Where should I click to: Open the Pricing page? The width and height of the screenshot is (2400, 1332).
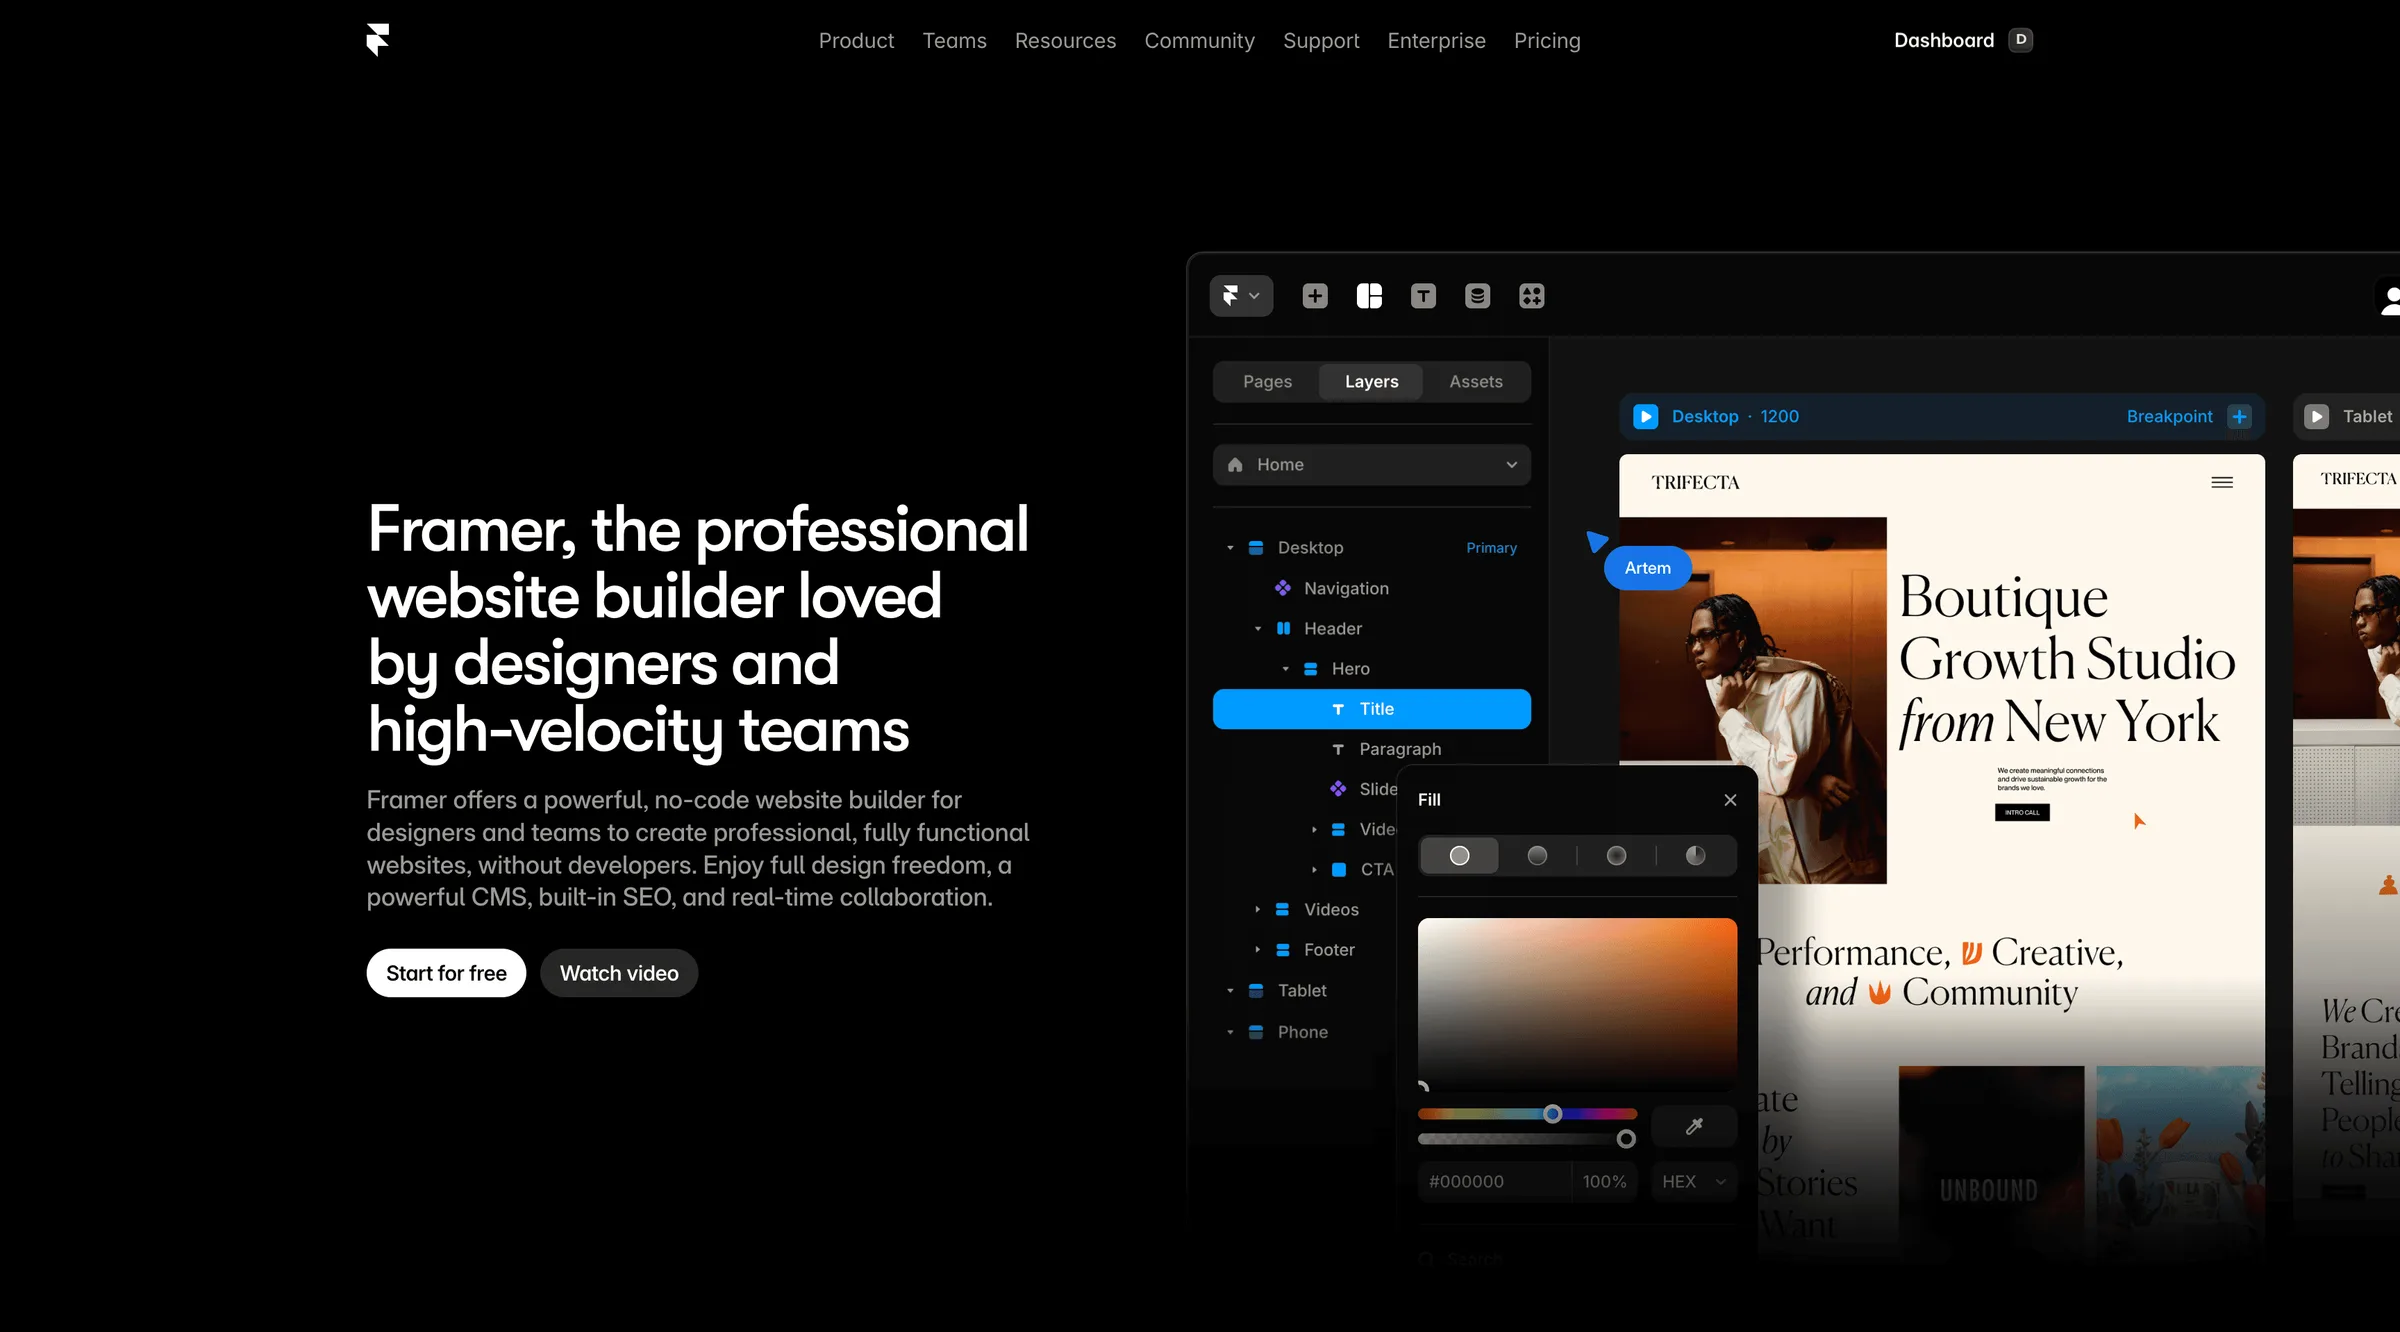(x=1547, y=41)
